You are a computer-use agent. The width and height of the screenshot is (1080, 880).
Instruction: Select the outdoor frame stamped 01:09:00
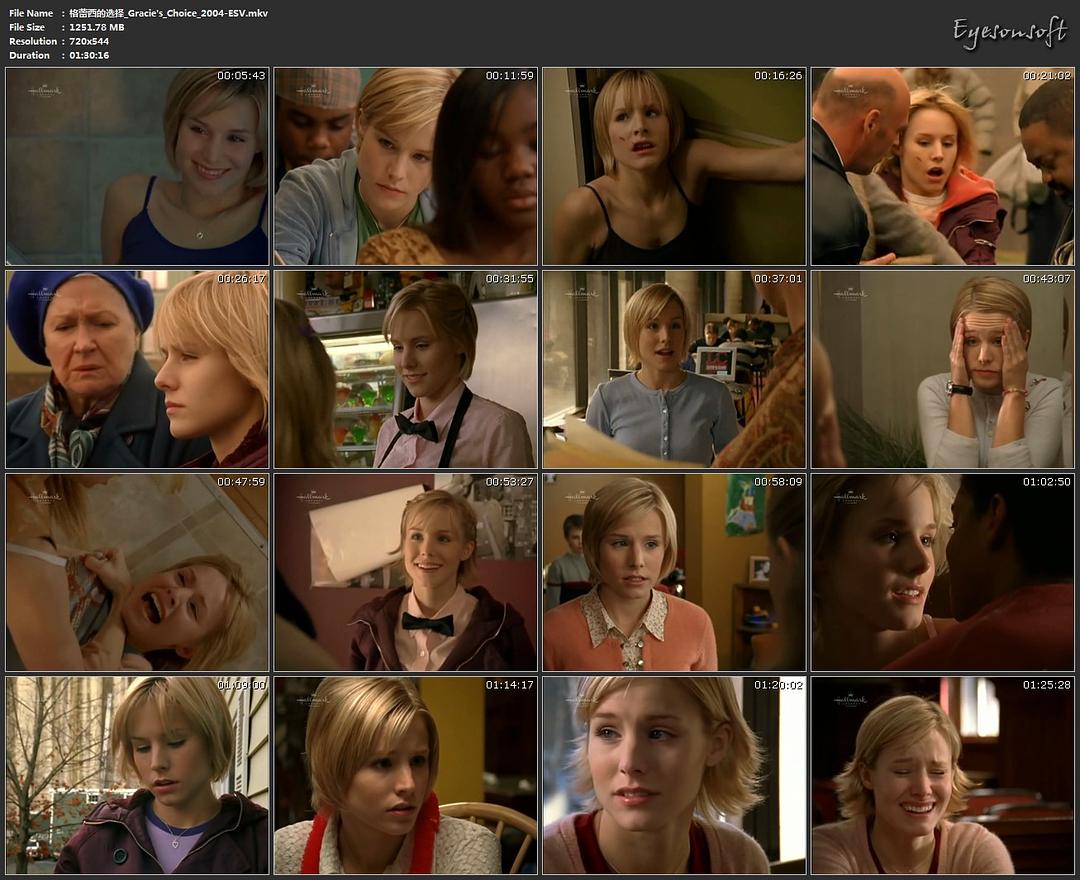[x=137, y=775]
